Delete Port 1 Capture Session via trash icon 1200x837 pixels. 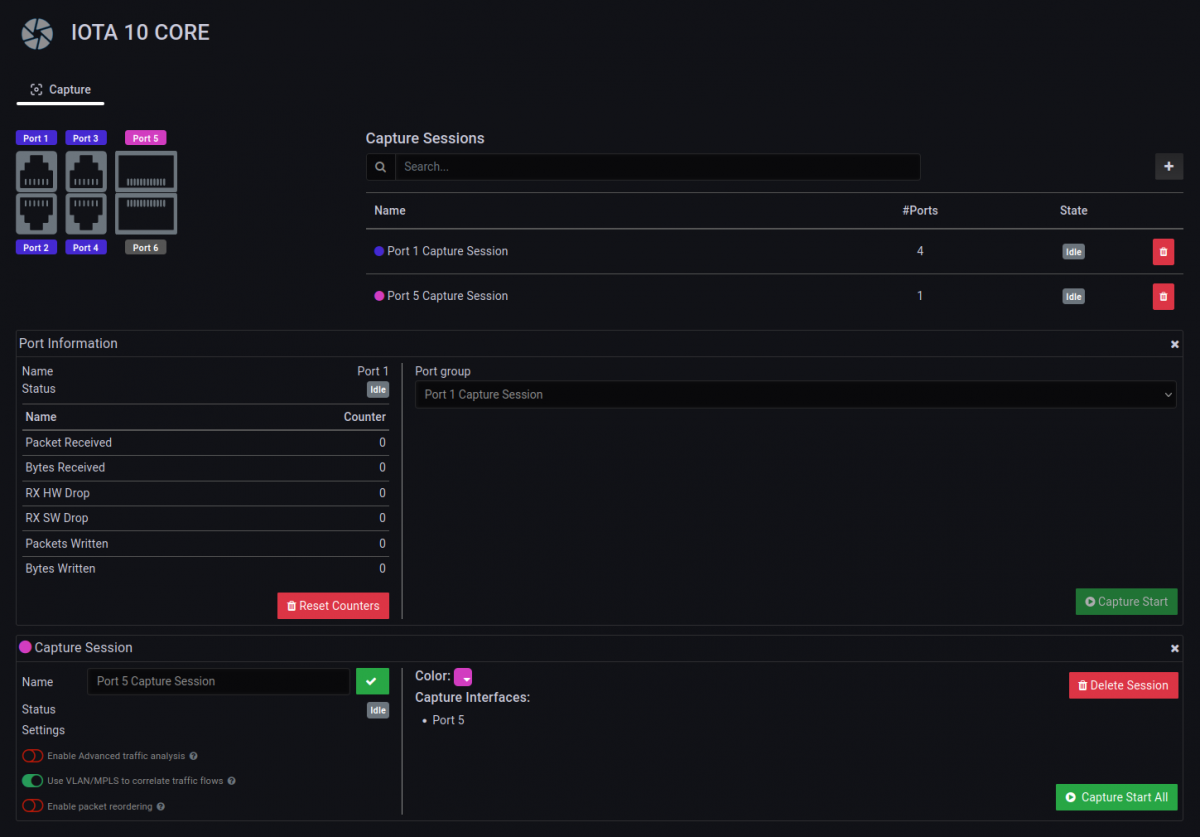tap(1163, 252)
